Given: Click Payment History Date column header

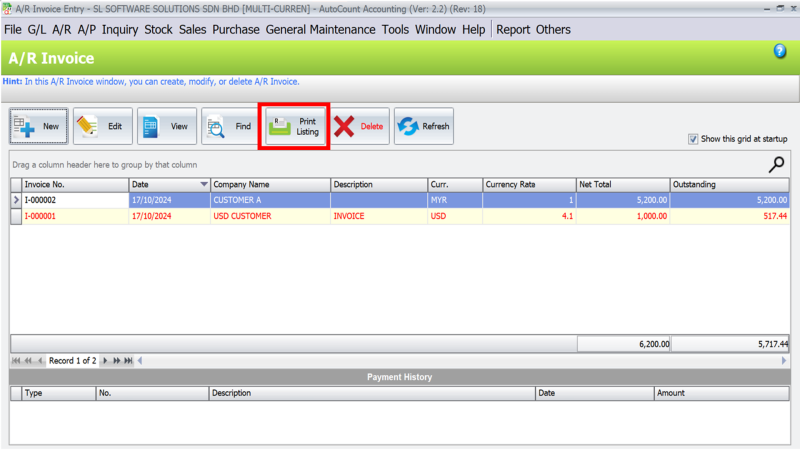Looking at the screenshot, I should click(594, 393).
